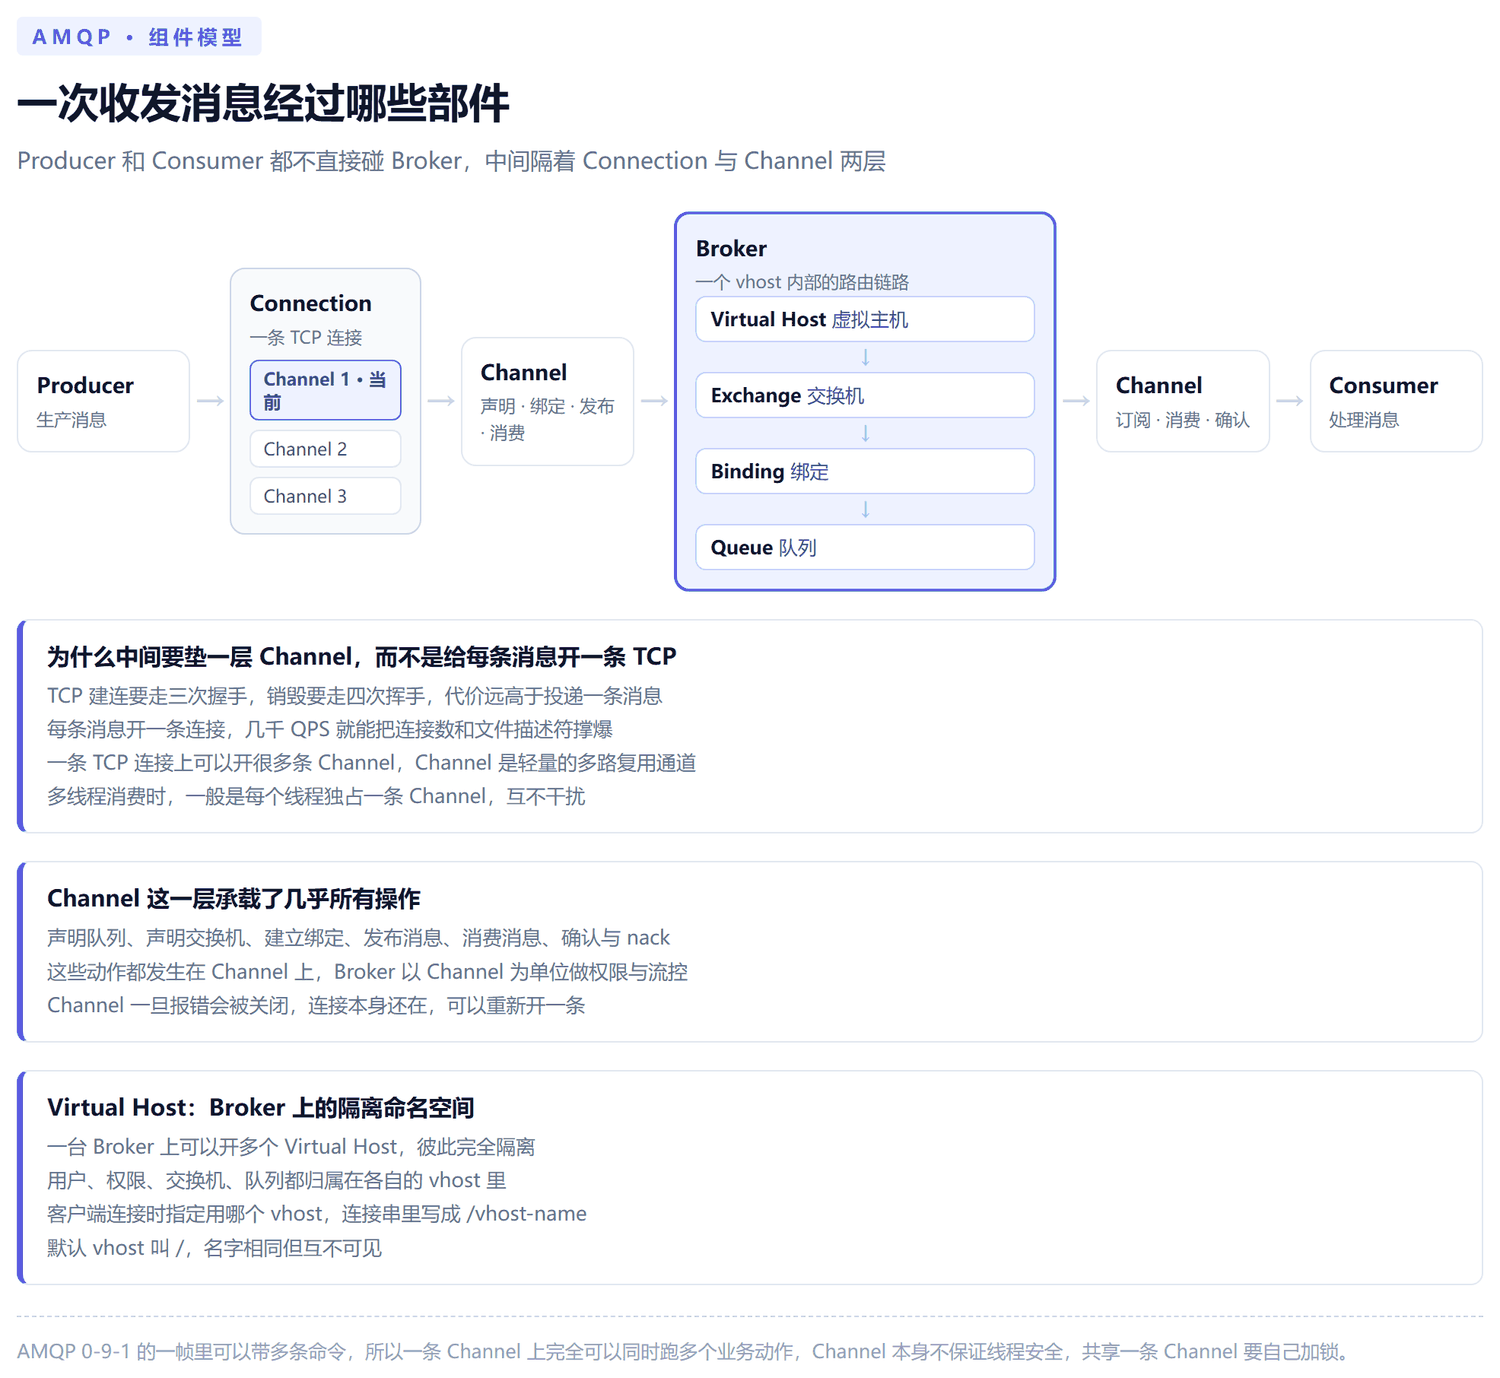Click the line 每条消息开一条连接
Screen dimensions: 1500x1378
(x=329, y=730)
